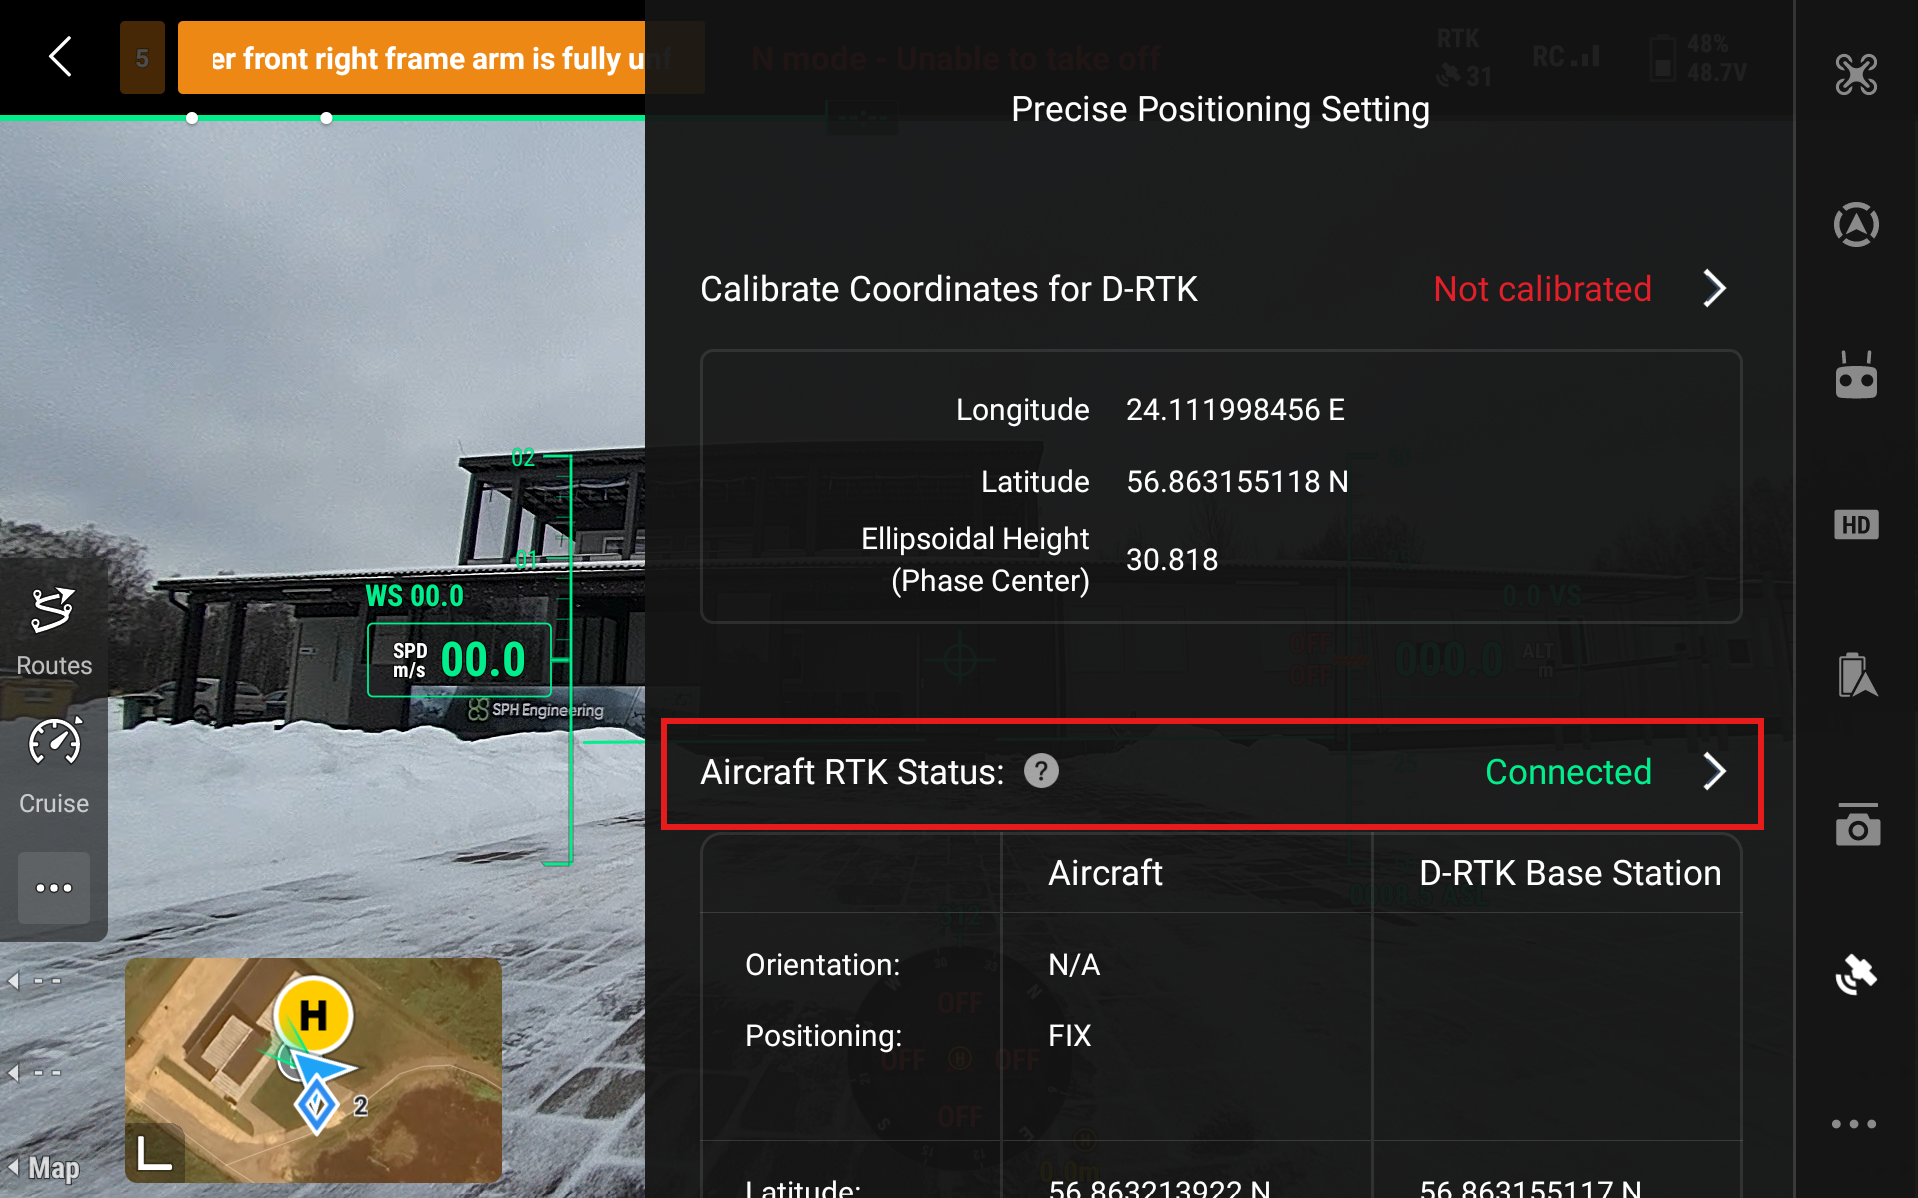The height and width of the screenshot is (1198, 1918).
Task: Collapse the Map panel arrow
Action: point(14,1167)
